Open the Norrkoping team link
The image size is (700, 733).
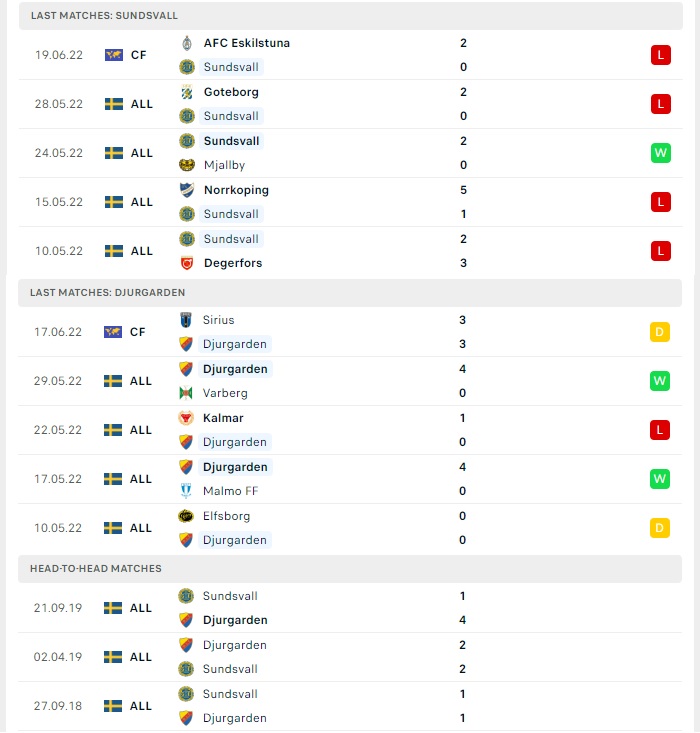coord(236,190)
